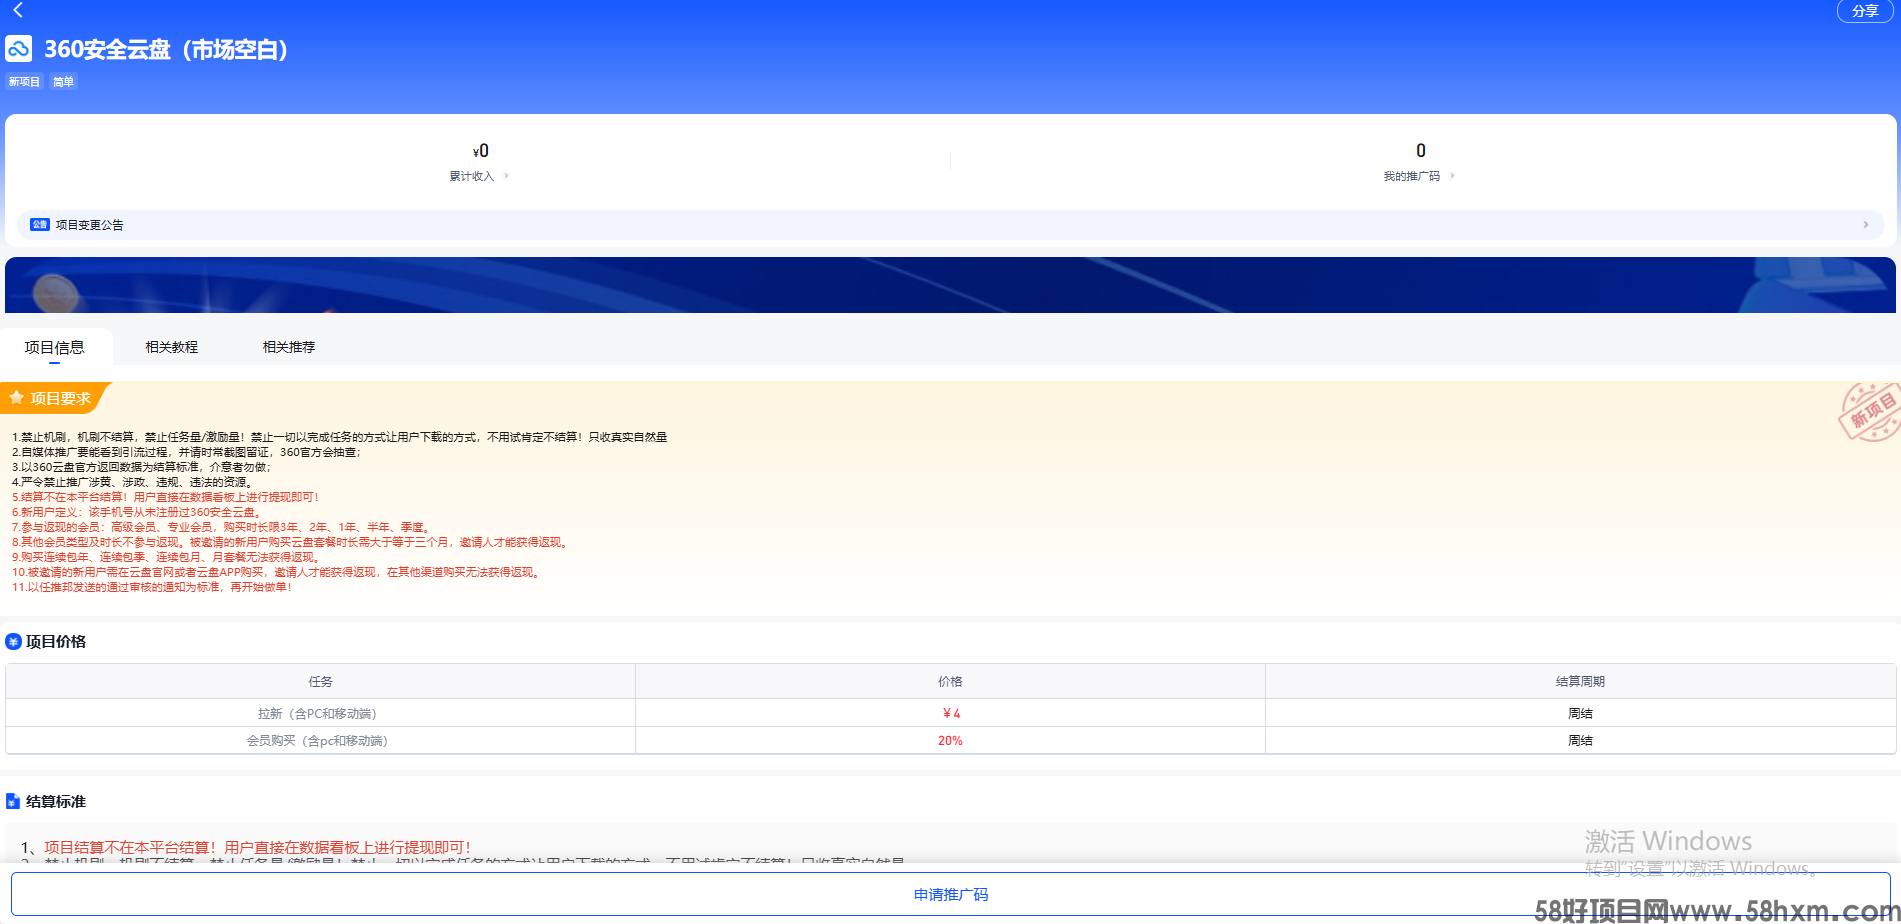Viewport: 1901px width, 924px height.
Task: Select the 项目信息 tab
Action: [55, 347]
